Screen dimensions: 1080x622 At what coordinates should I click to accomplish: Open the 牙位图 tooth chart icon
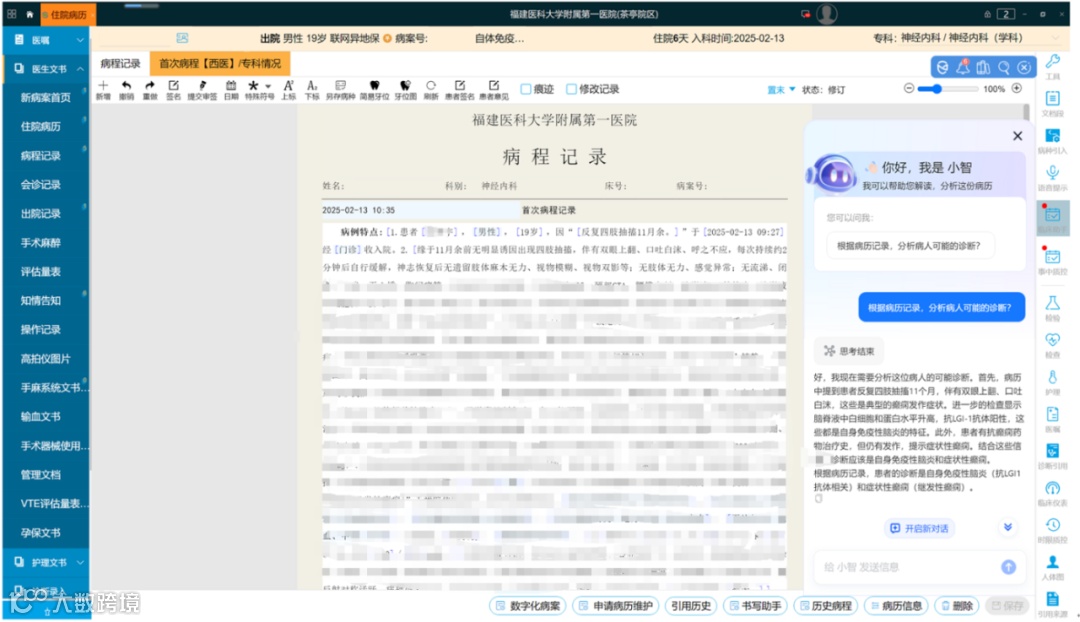tap(405, 86)
